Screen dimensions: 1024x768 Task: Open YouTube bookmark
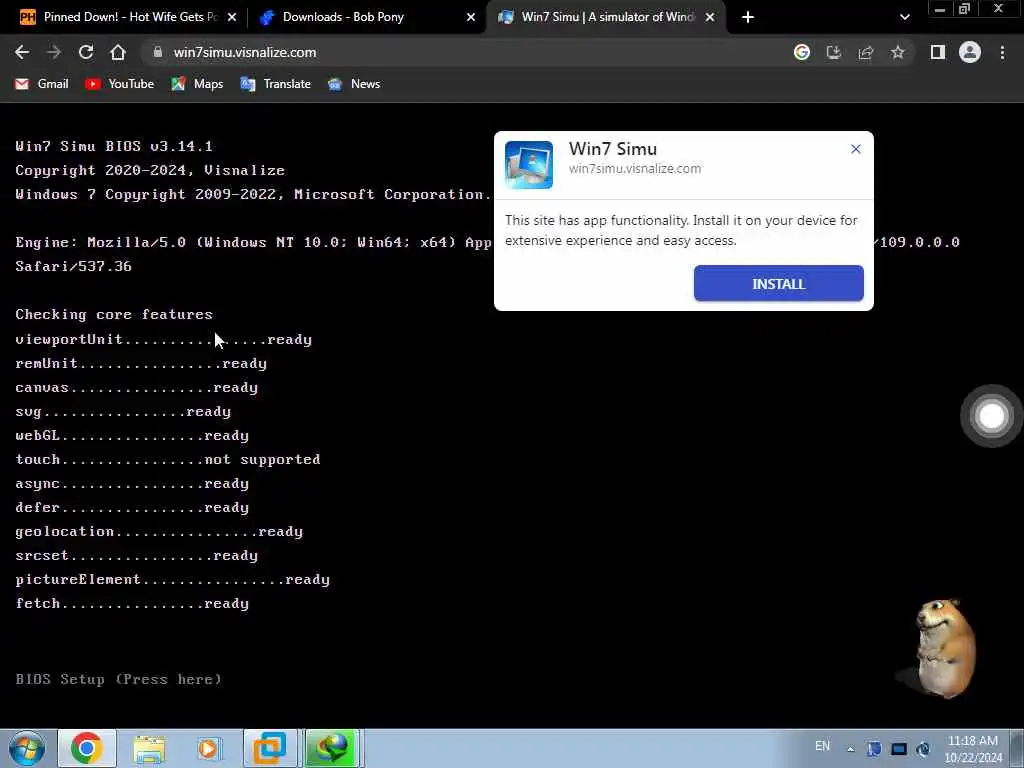point(120,84)
